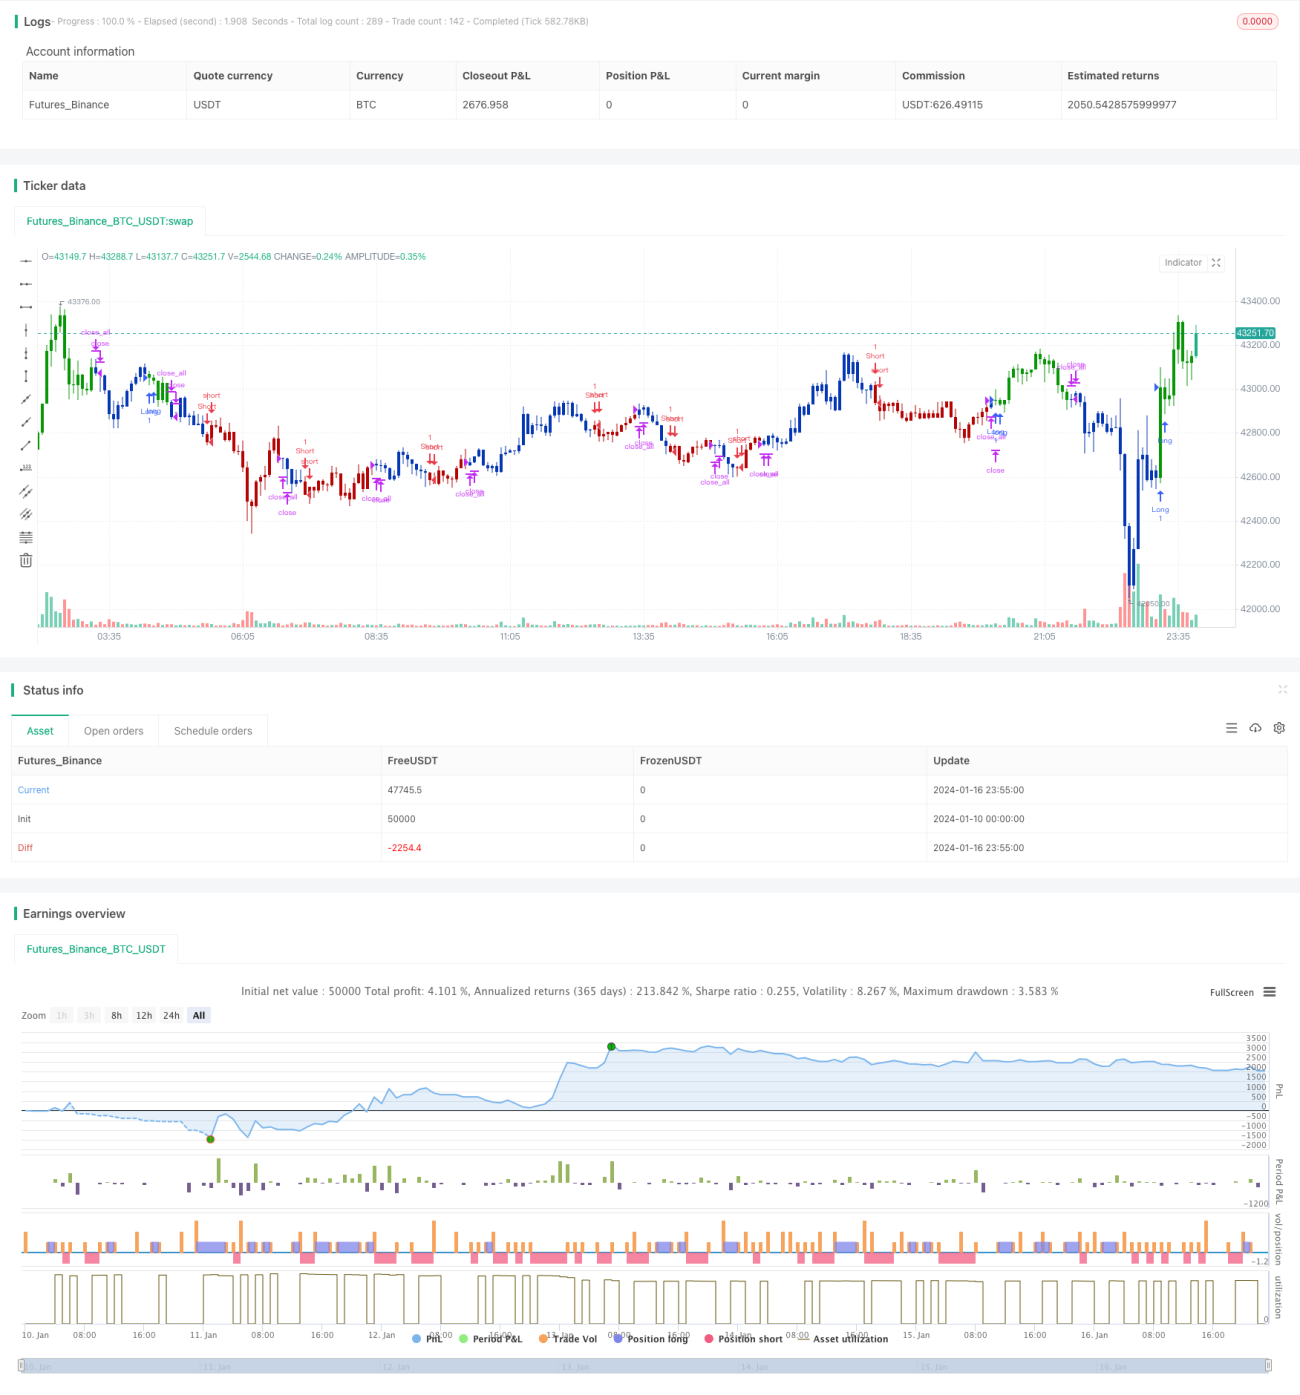Click the chart fullscreen expand icon

point(1216,263)
